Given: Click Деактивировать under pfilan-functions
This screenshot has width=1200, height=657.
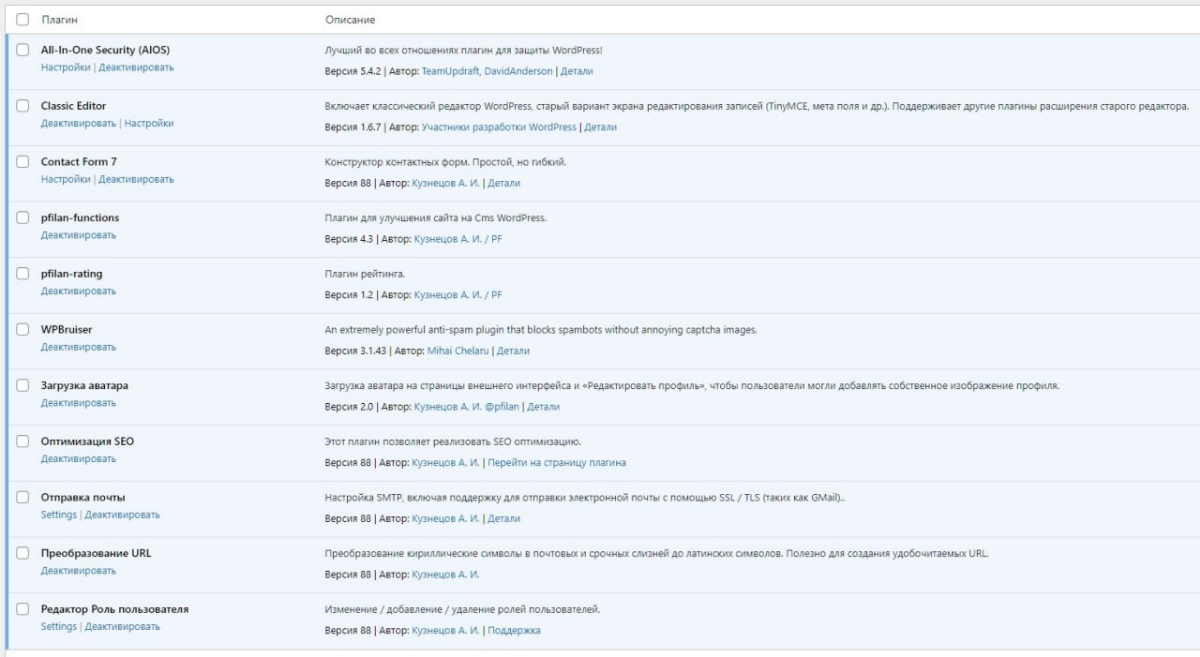Looking at the screenshot, I should click(x=78, y=235).
